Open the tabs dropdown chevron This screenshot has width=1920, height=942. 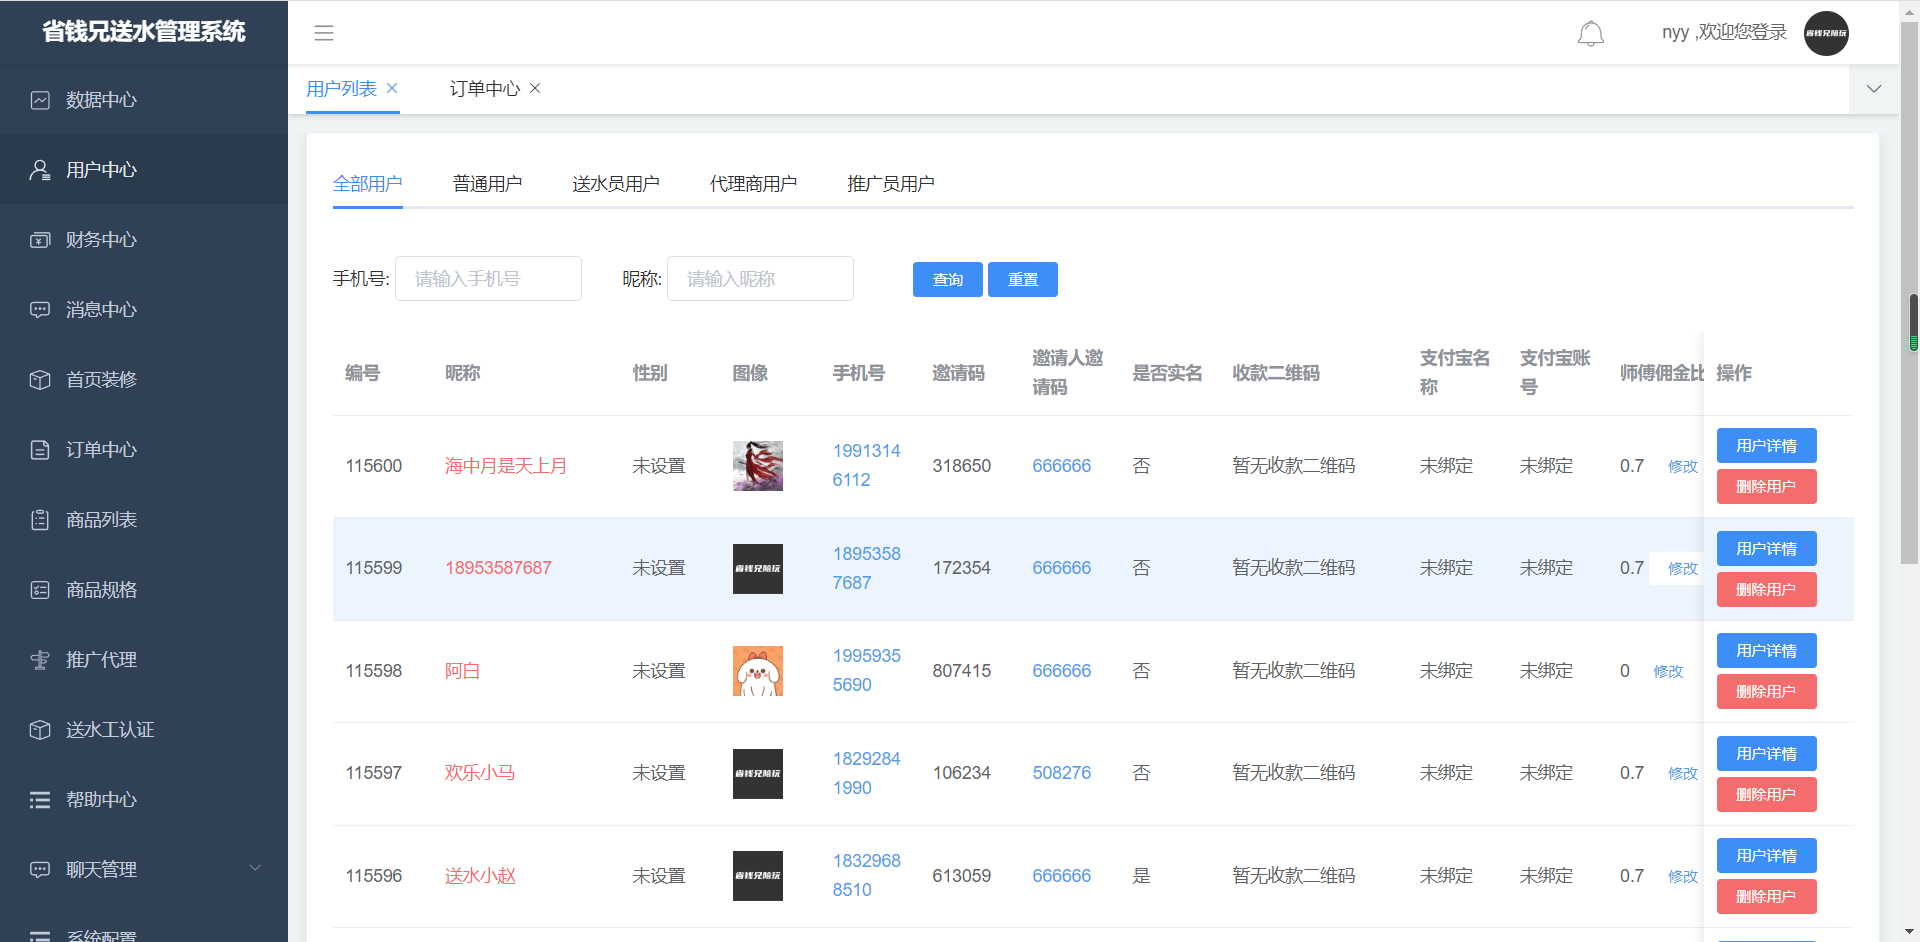pyautogui.click(x=1873, y=89)
